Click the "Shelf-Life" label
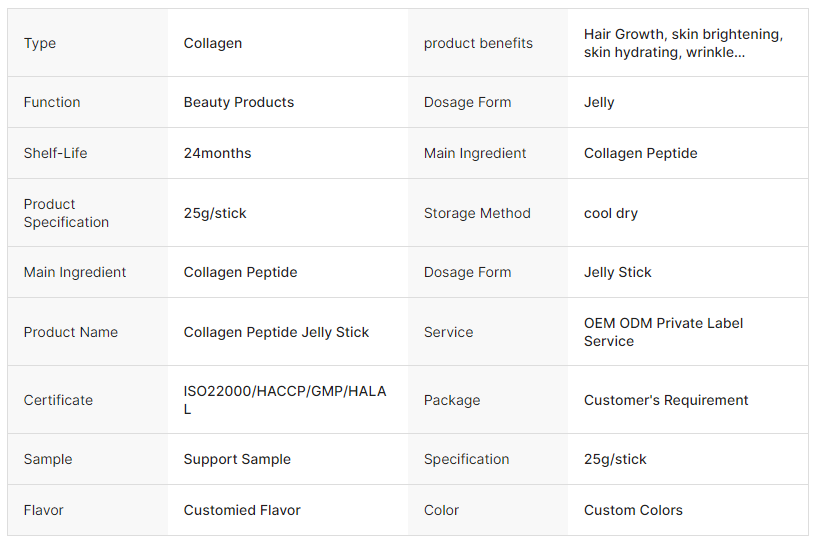 pos(55,153)
